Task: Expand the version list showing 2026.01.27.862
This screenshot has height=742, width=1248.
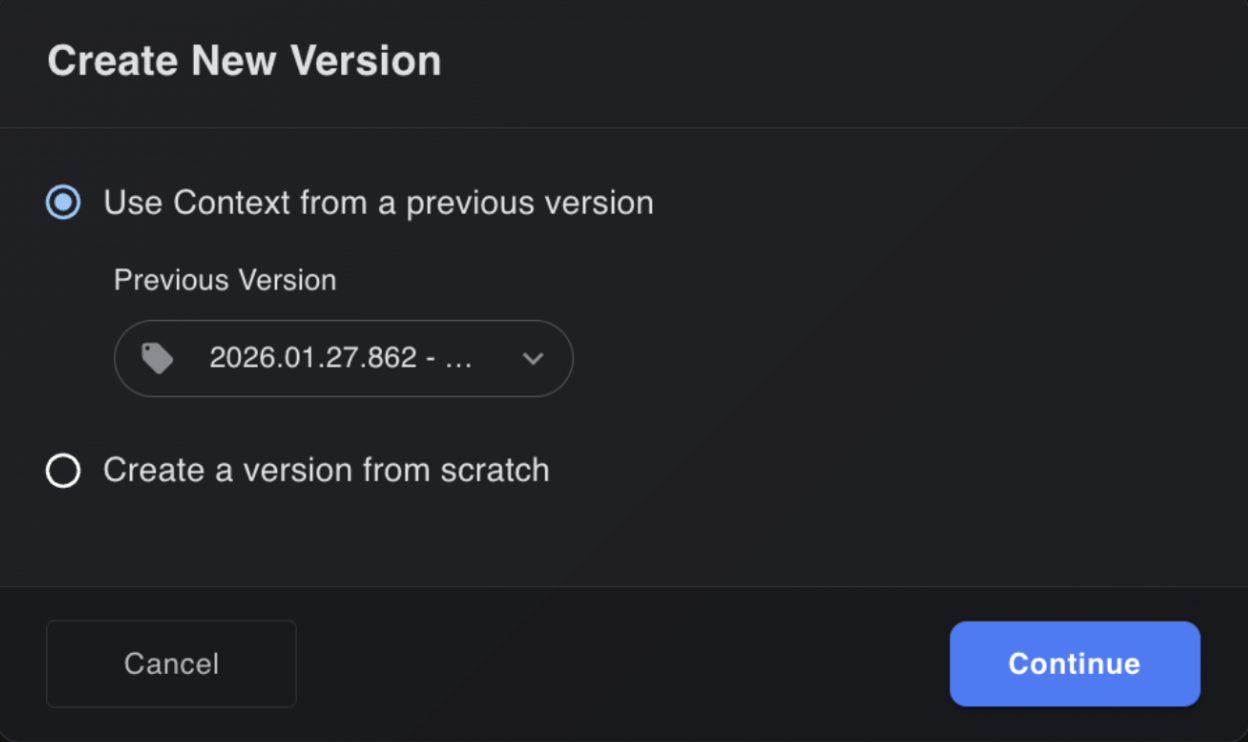Action: pyautogui.click(x=343, y=358)
